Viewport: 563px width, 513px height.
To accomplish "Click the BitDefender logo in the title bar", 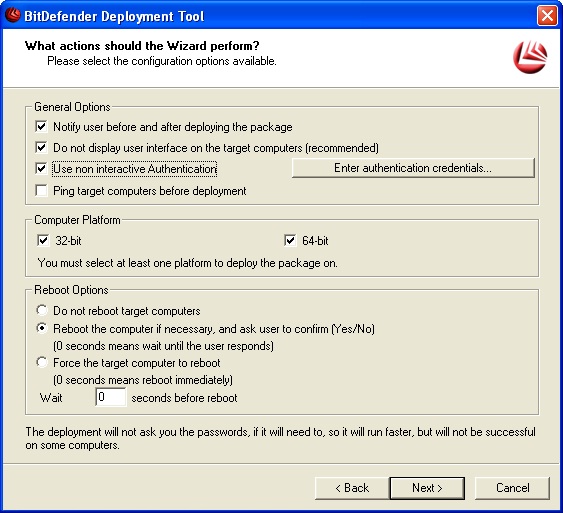I will point(13,15).
